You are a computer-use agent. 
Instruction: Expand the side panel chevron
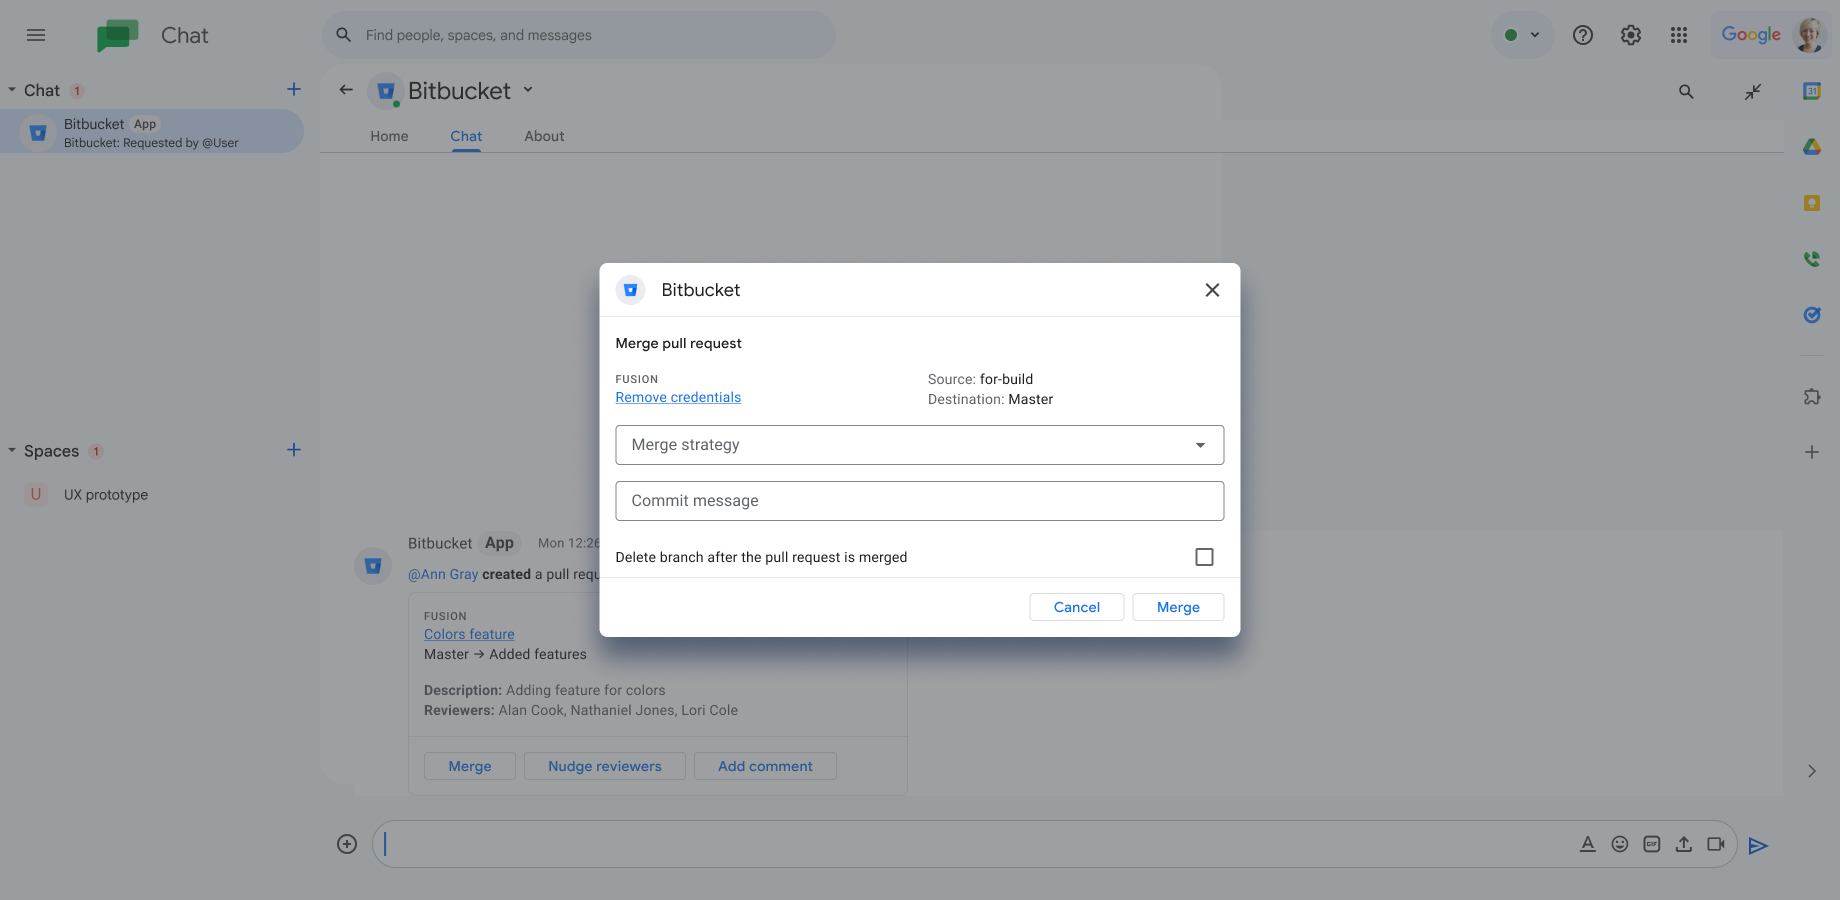(x=1812, y=771)
